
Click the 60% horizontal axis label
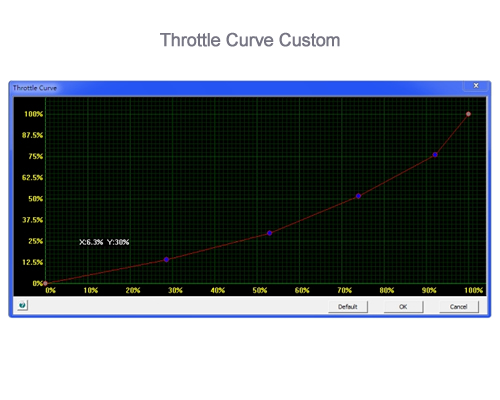pos(302,290)
